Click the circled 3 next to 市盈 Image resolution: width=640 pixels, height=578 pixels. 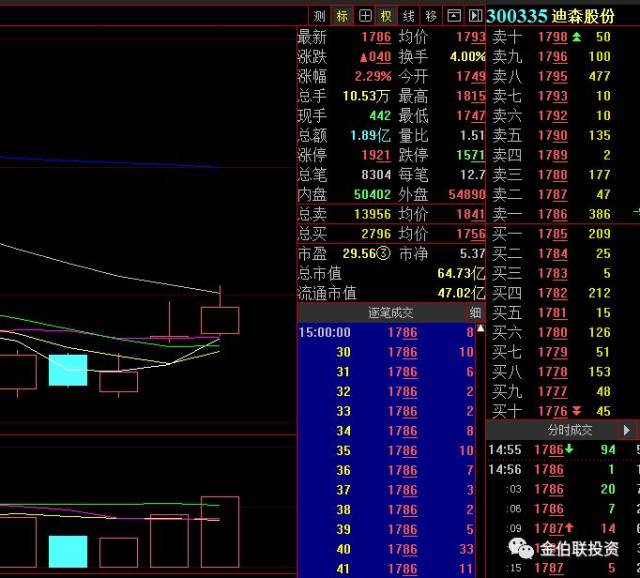coord(383,253)
